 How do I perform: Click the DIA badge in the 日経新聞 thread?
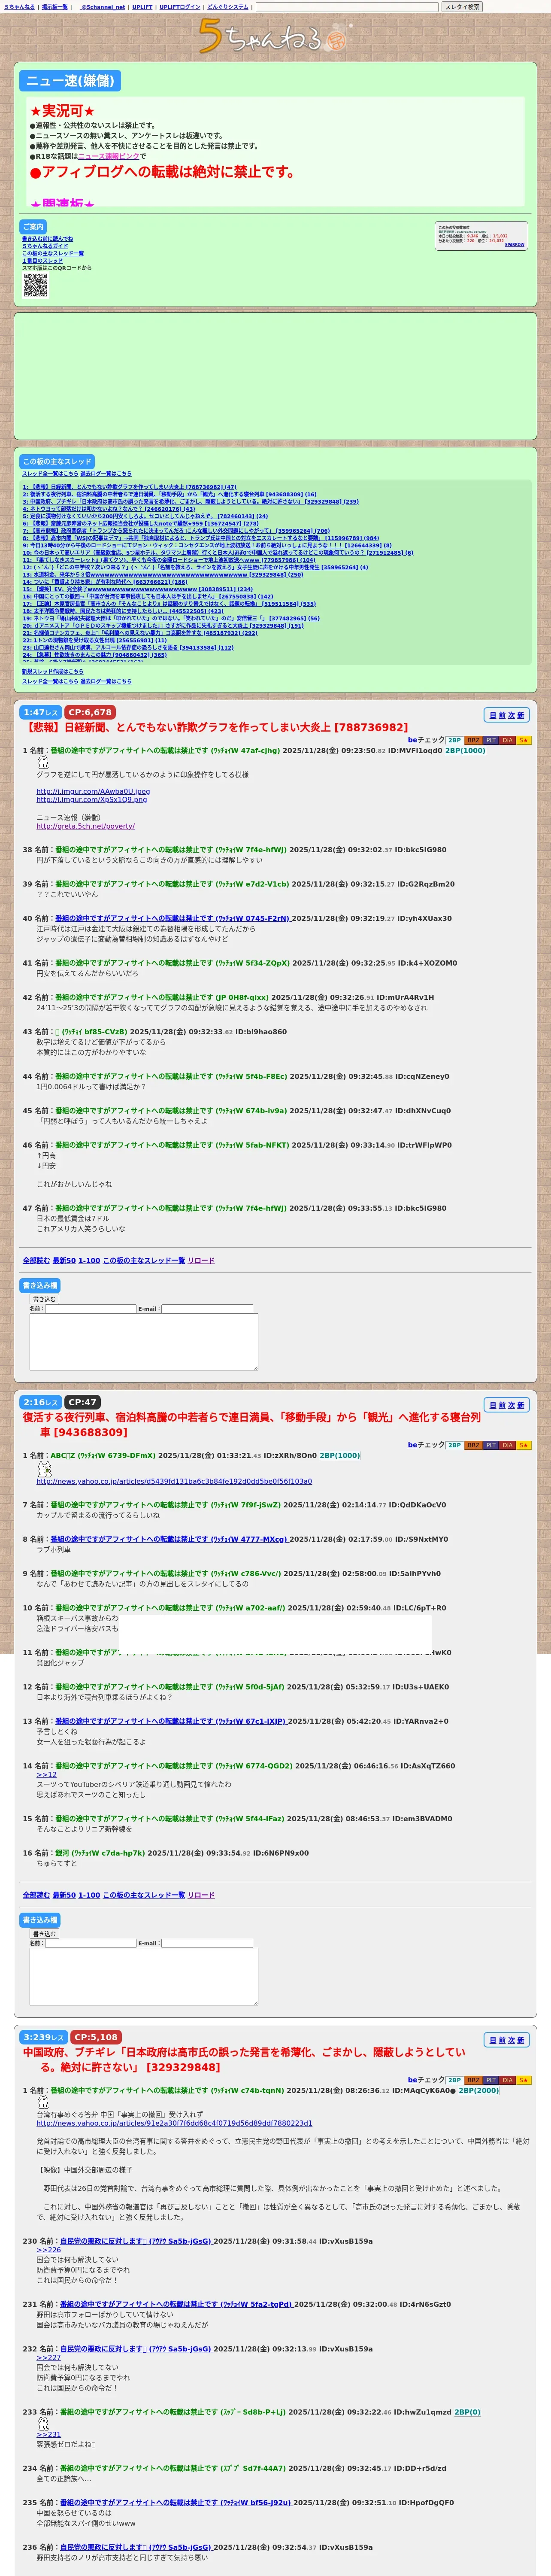point(507,740)
